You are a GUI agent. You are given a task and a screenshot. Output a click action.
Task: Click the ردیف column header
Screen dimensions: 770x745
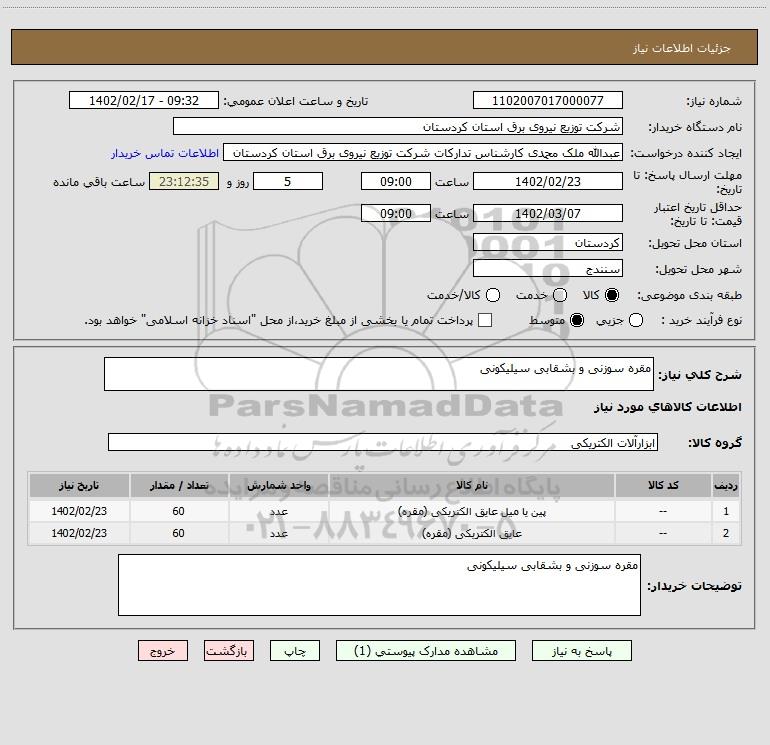point(726,485)
